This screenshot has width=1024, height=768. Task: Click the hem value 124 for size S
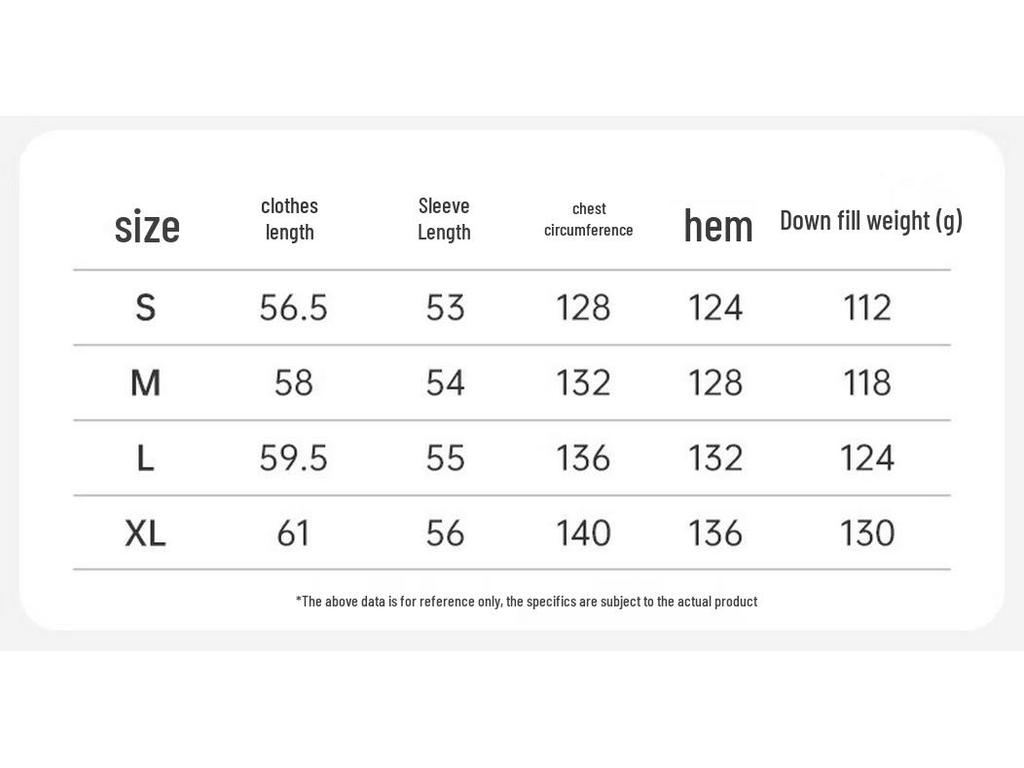[x=715, y=307]
